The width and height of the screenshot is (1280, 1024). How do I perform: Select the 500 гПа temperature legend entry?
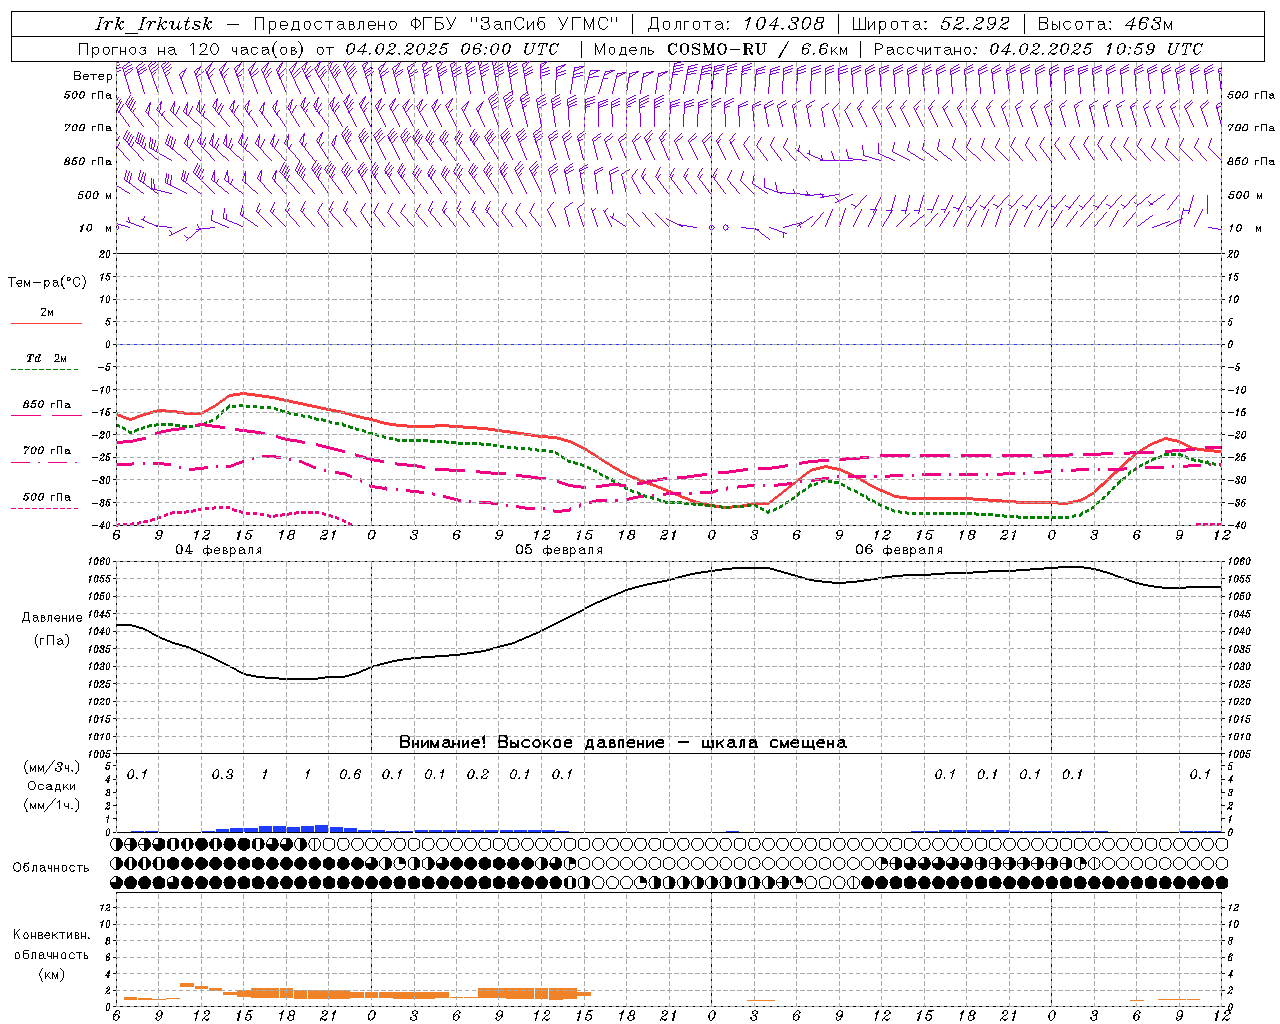pos(46,497)
